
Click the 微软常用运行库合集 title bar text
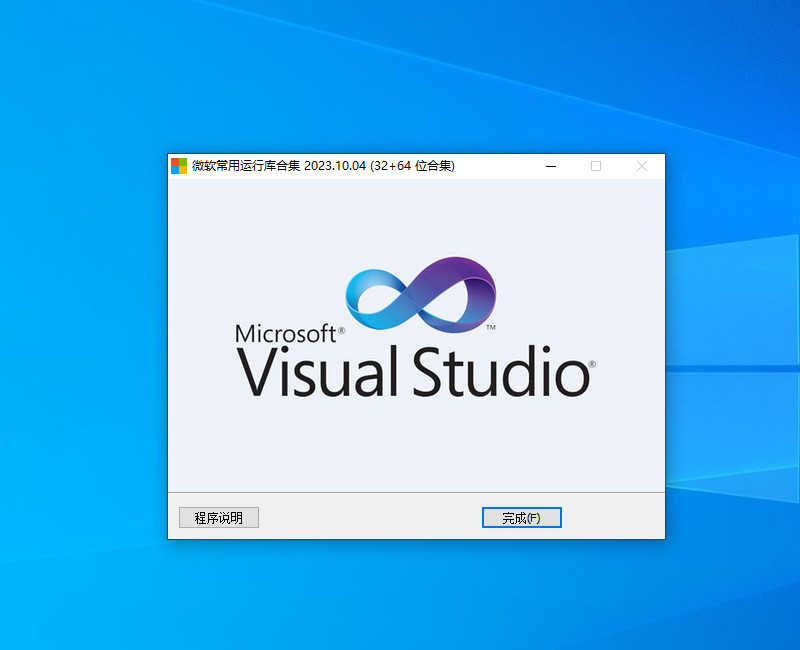(x=245, y=166)
